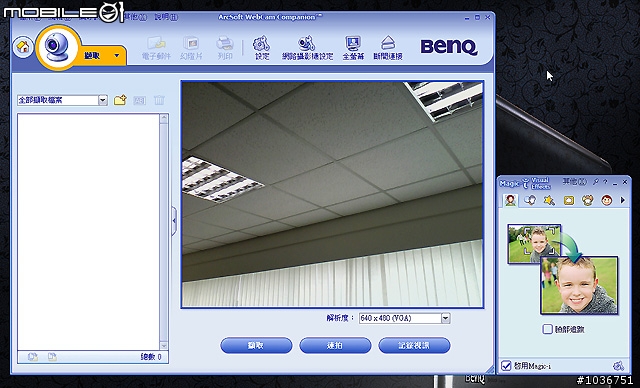This screenshot has width=640, height=388.
Task: Open 其他(X) menu in Magic-i window
Action: click(x=574, y=182)
